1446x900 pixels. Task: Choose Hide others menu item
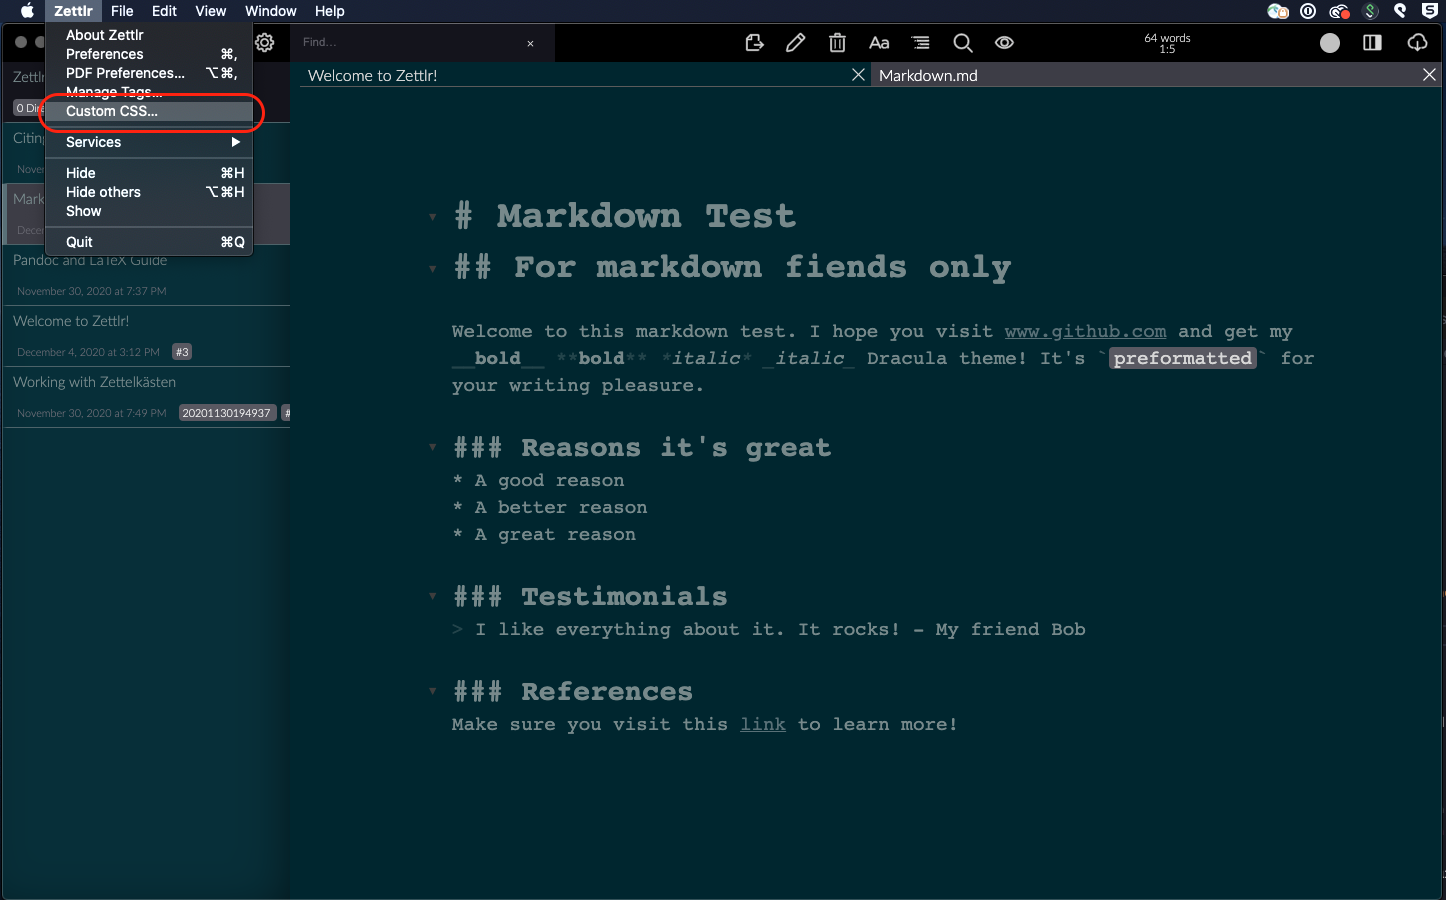pos(149,192)
